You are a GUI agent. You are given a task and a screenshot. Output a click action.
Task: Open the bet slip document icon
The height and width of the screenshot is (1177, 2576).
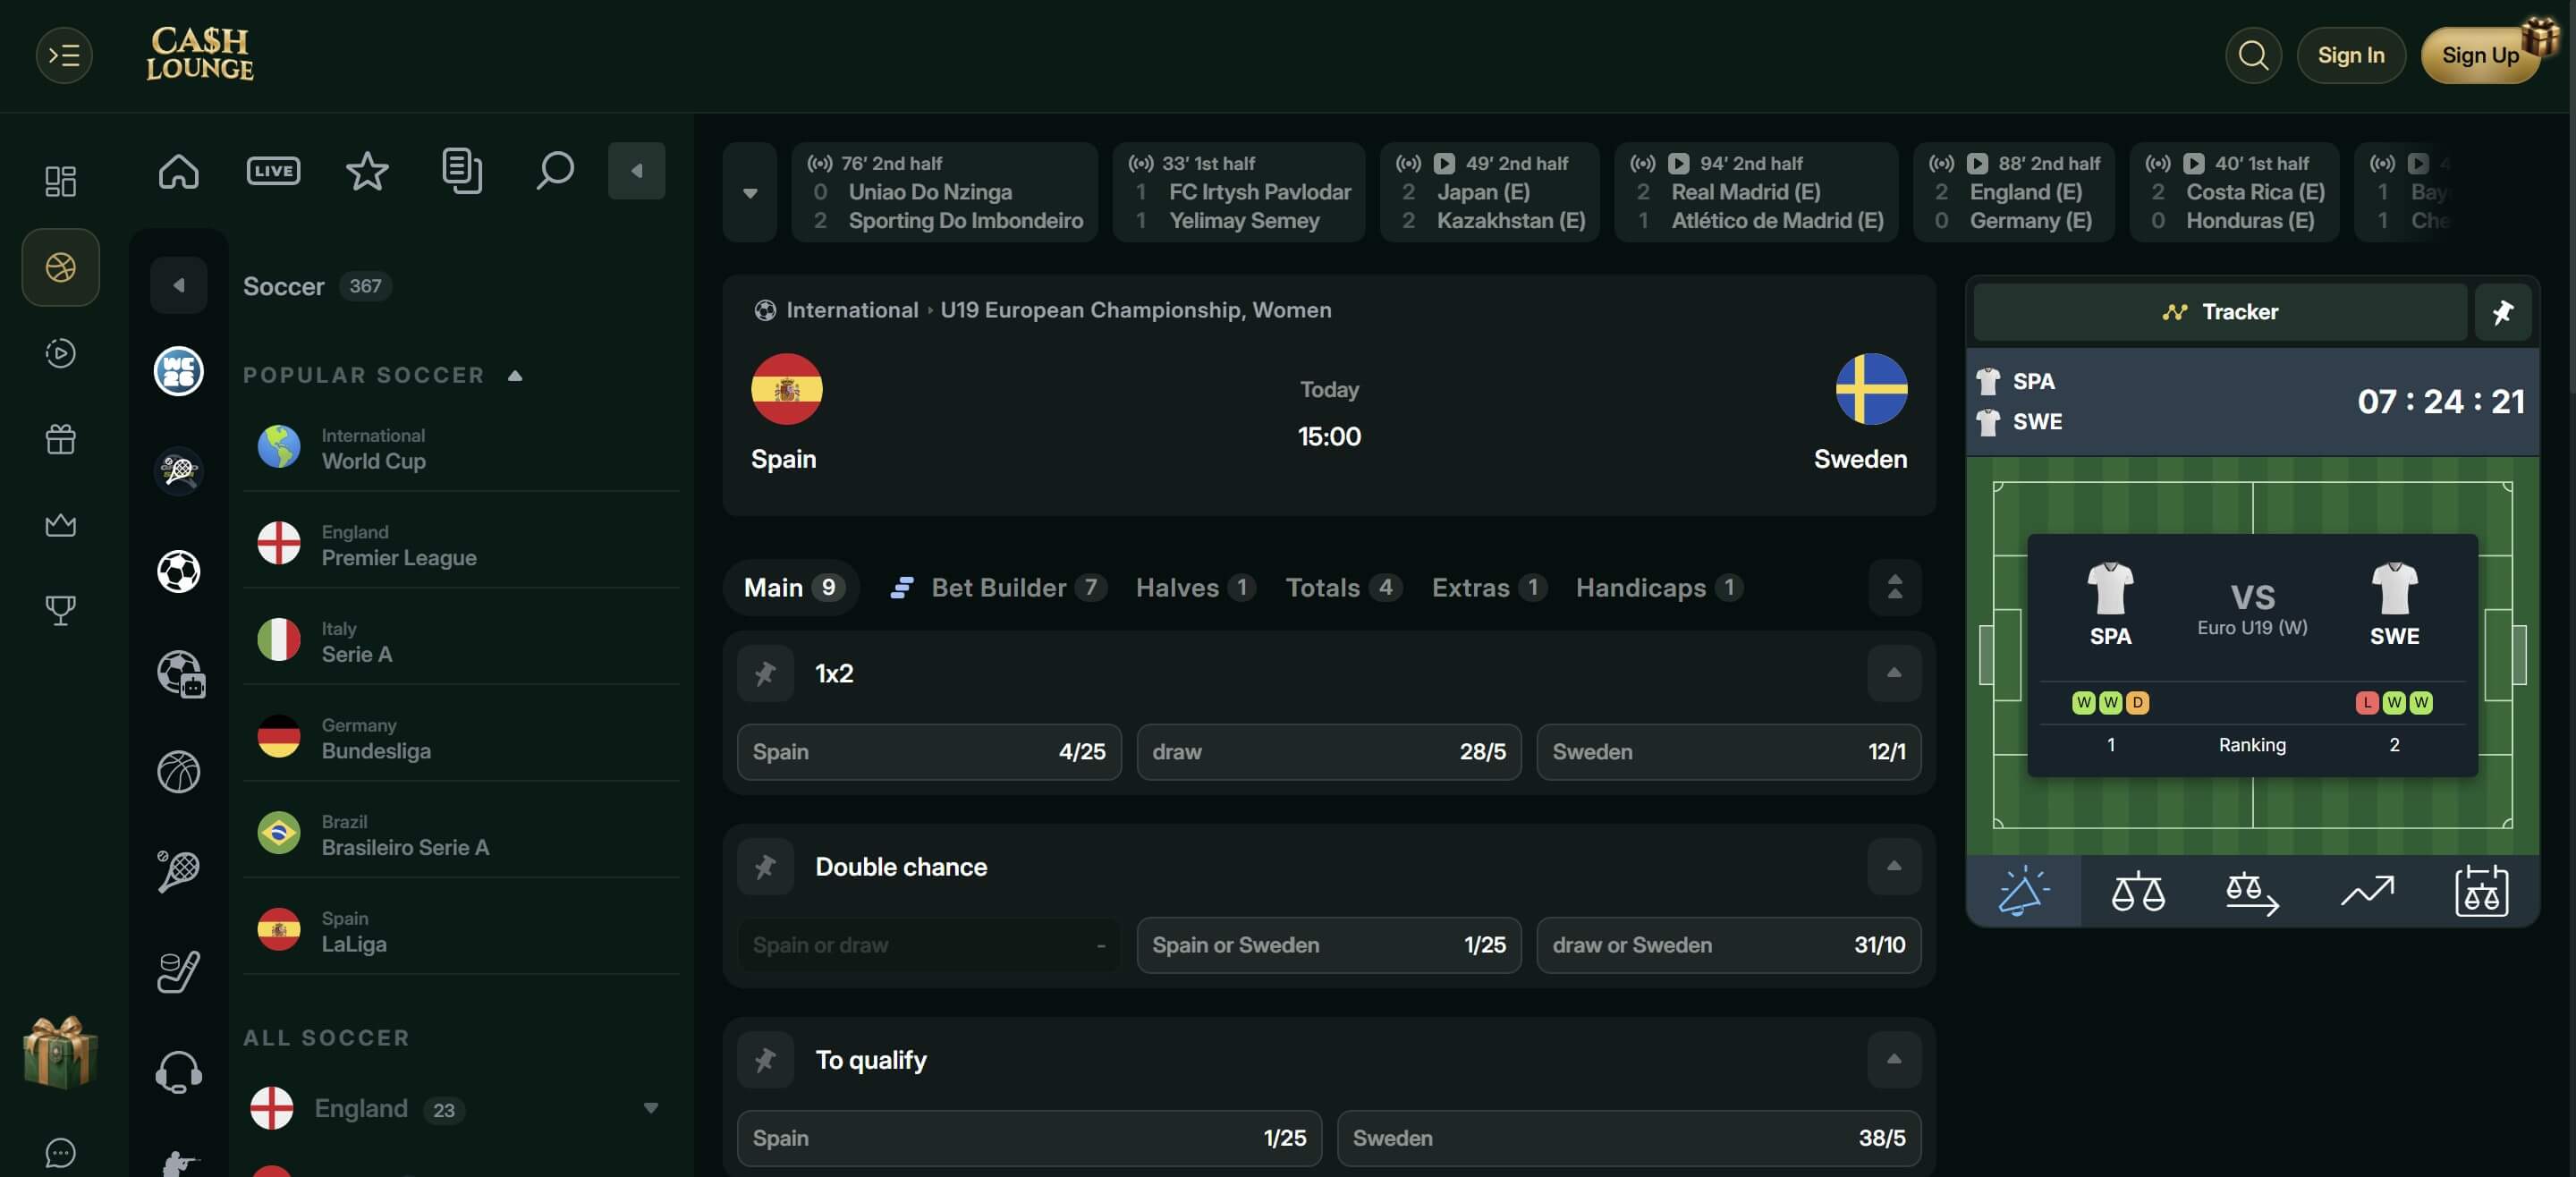pos(461,171)
